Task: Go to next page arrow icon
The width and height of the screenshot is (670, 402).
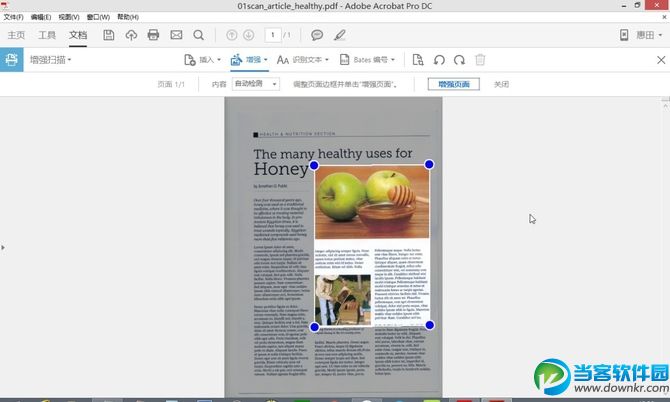Action: pyautogui.click(x=249, y=35)
